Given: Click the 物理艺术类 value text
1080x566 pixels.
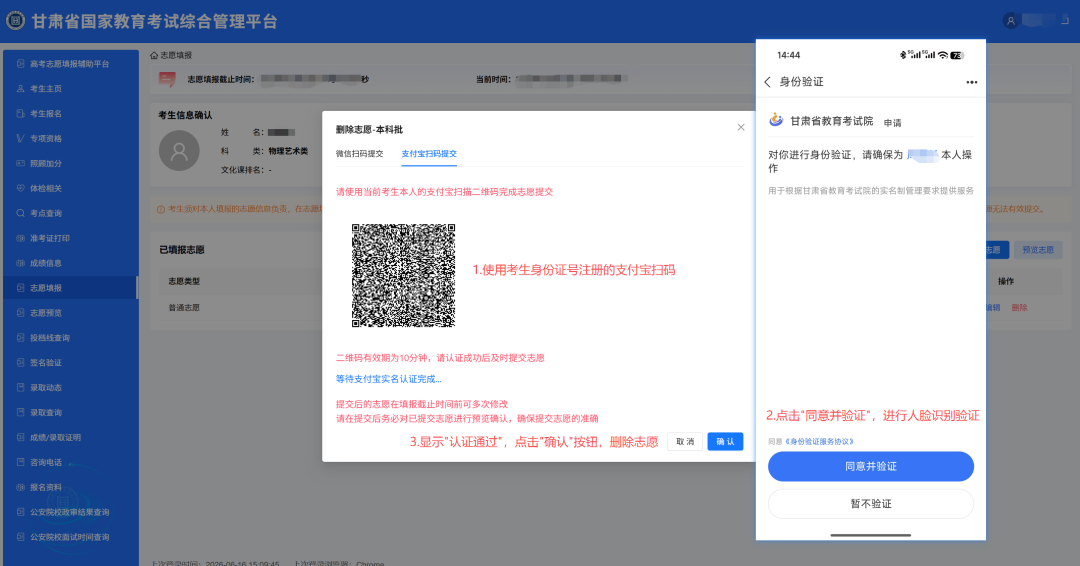Looking at the screenshot, I should [288, 151].
